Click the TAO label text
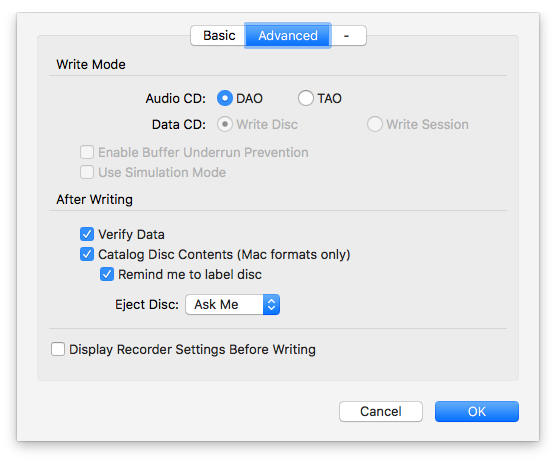Image resolution: width=556 pixels, height=462 pixels. (329, 99)
